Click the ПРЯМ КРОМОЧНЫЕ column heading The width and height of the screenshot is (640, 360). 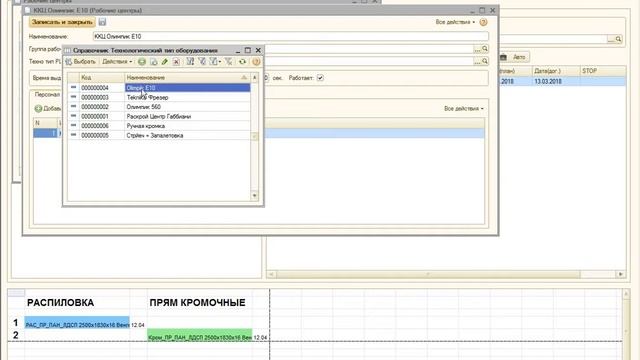pyautogui.click(x=198, y=302)
